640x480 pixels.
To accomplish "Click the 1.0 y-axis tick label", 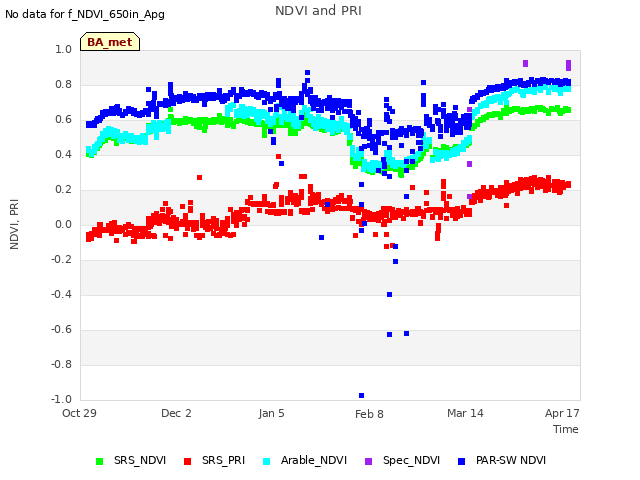I will (64, 49).
